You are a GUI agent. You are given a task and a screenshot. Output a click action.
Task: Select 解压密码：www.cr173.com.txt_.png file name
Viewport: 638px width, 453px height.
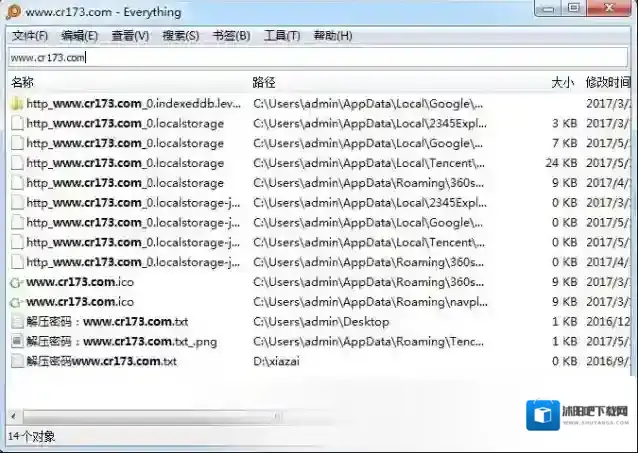click(122, 341)
